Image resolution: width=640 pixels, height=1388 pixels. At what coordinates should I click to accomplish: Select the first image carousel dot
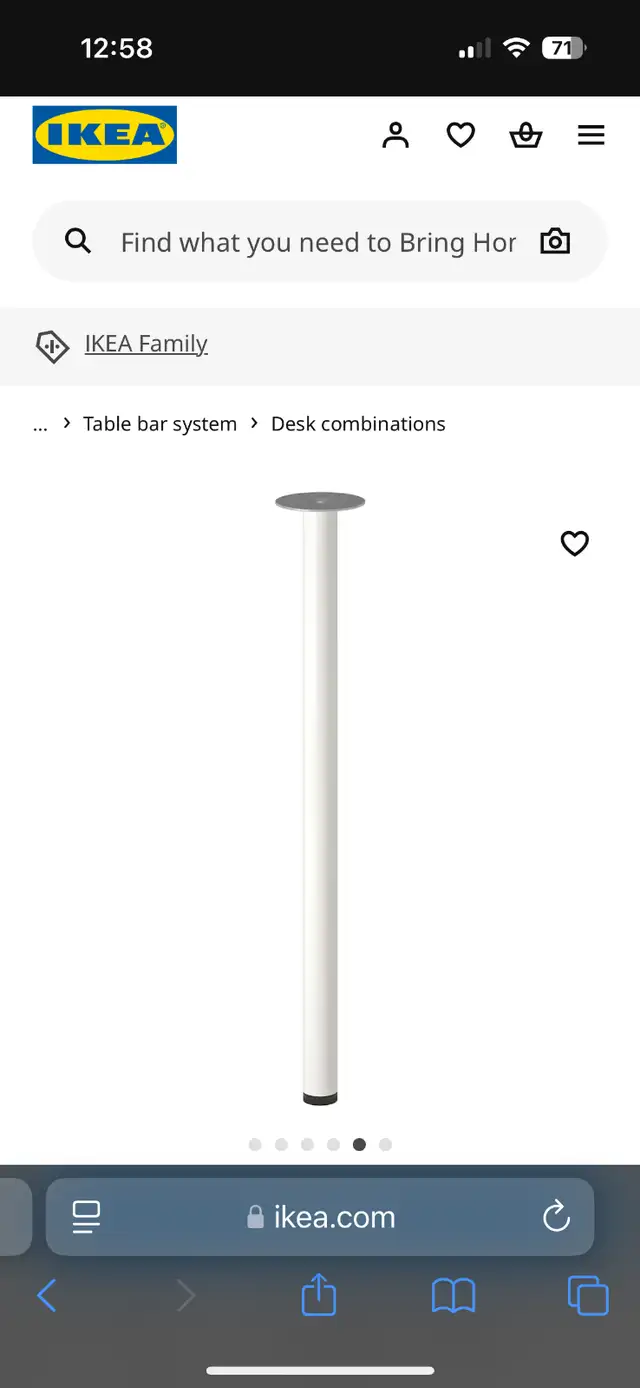pyautogui.click(x=255, y=1145)
